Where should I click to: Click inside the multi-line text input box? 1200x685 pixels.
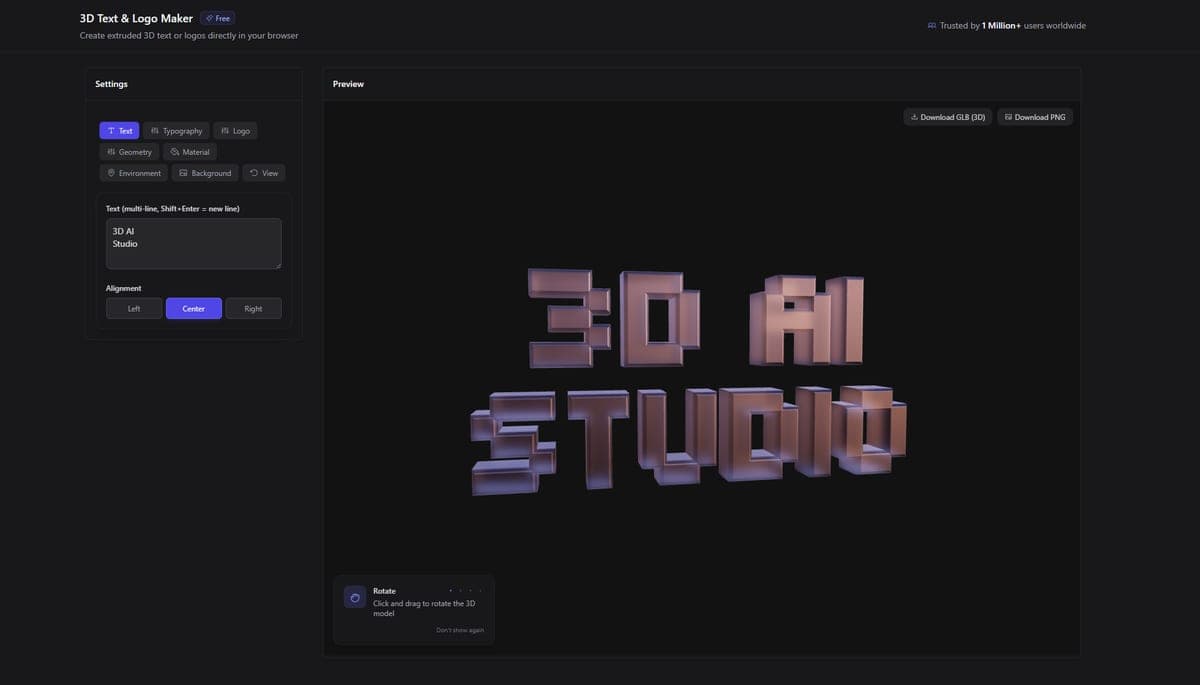click(x=194, y=244)
